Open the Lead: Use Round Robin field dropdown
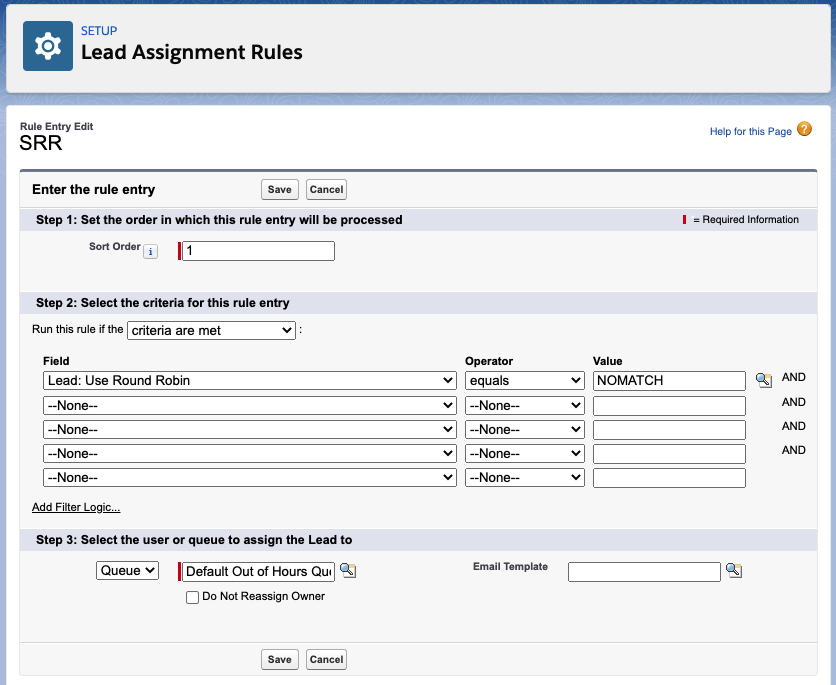Screen dimensions: 836x685 coord(250,381)
